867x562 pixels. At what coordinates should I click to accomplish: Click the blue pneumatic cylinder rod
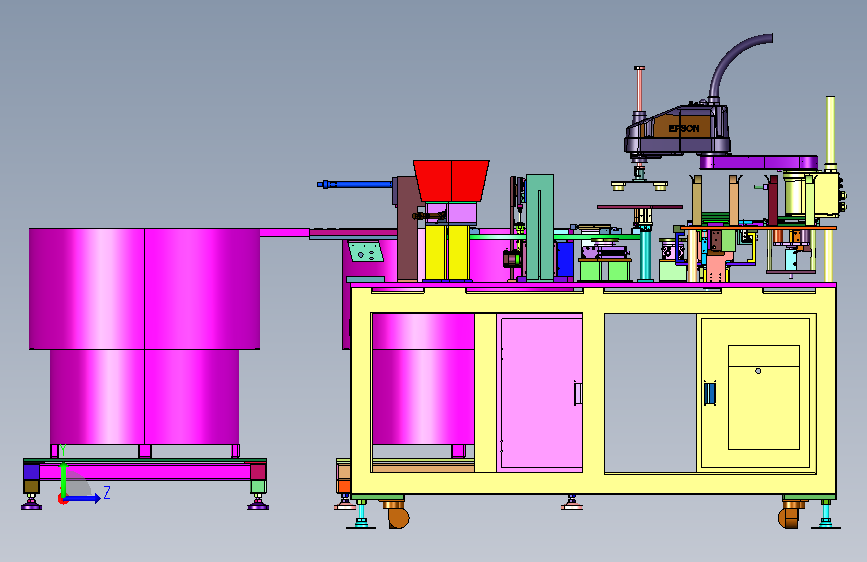click(x=354, y=184)
